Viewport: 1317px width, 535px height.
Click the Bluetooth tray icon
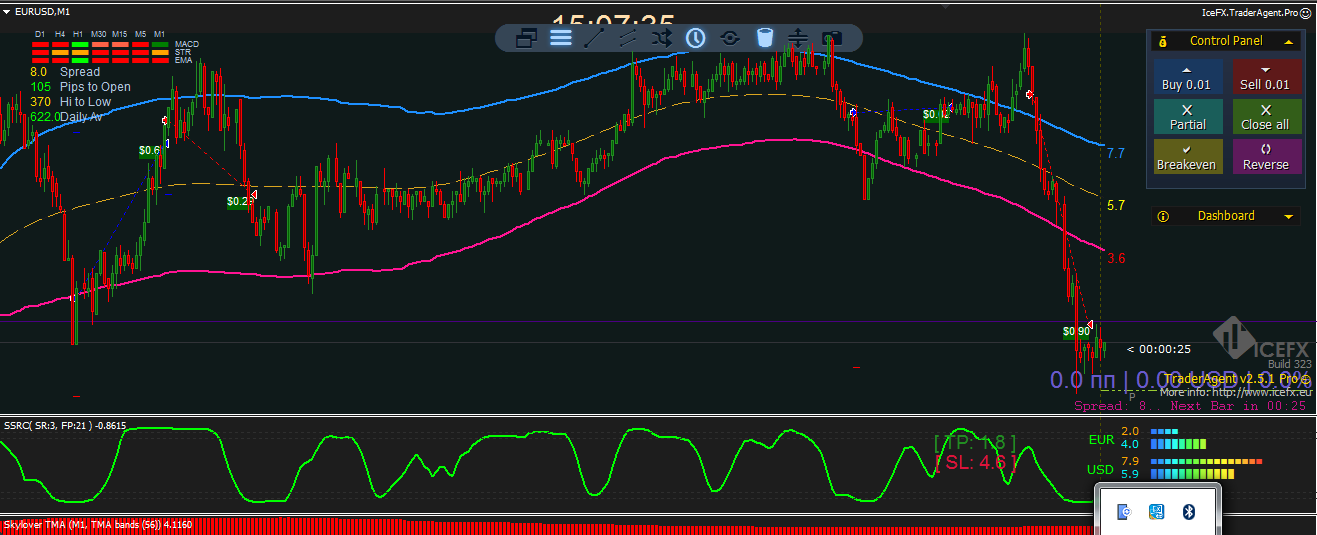pos(1190,512)
